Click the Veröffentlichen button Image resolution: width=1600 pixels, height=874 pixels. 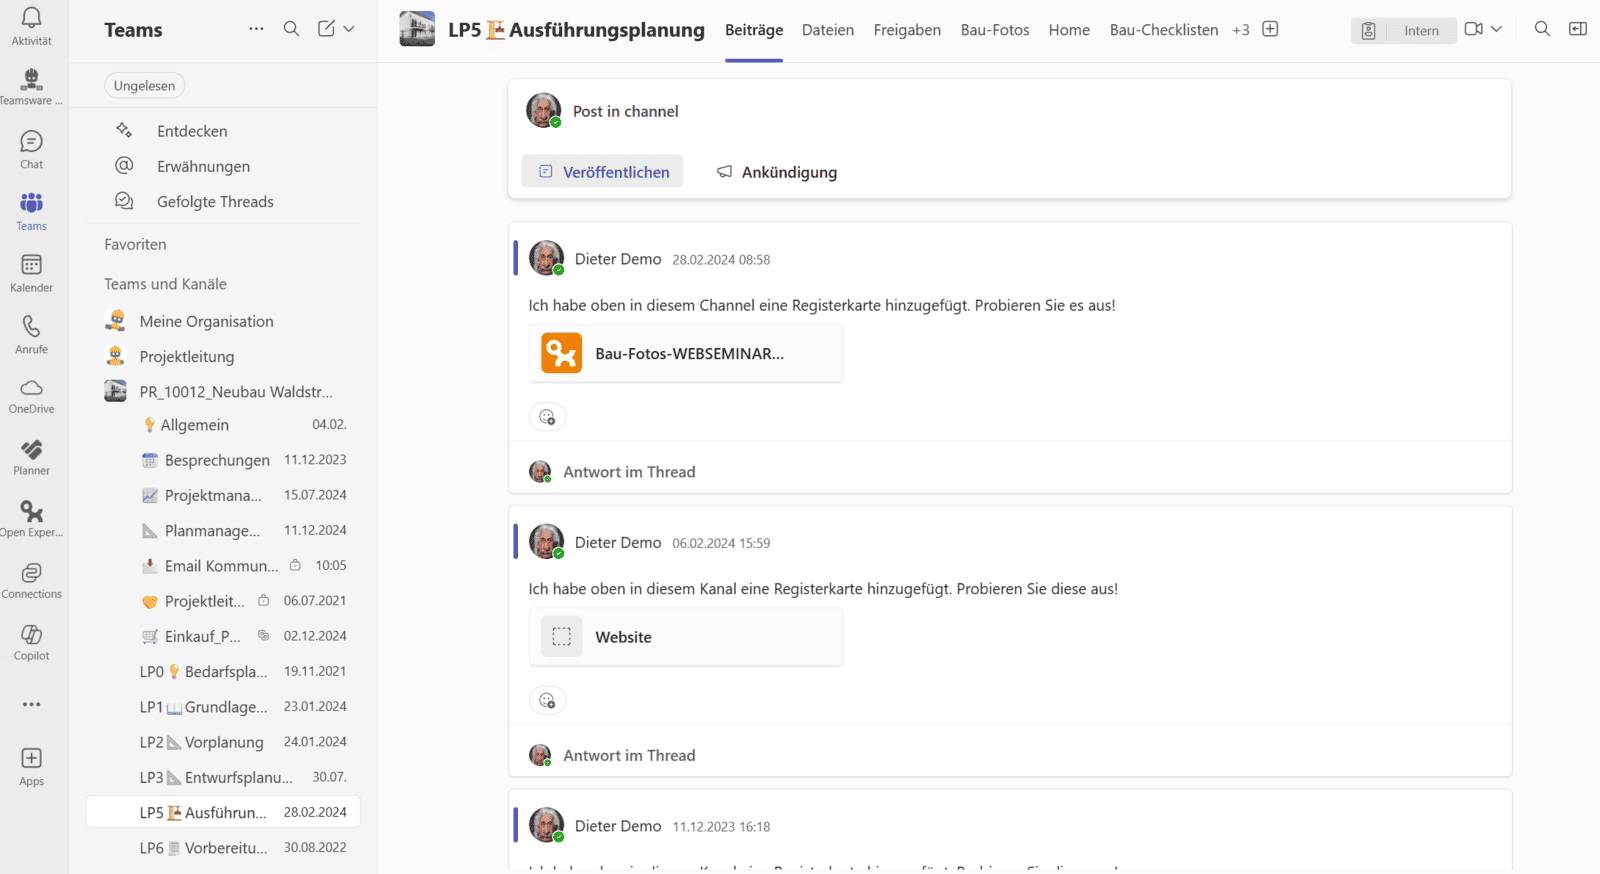(x=602, y=172)
